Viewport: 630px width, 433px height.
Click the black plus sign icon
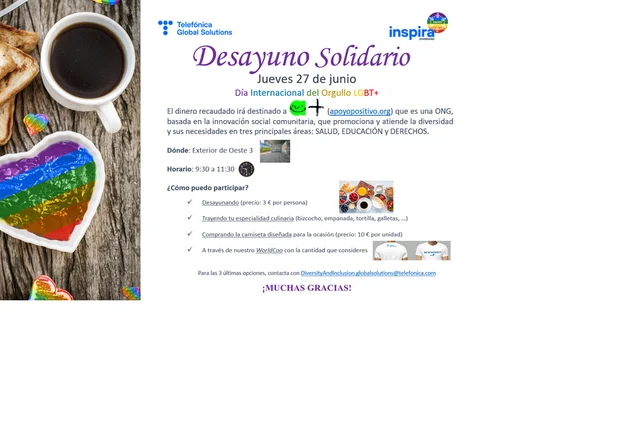[x=316, y=108]
